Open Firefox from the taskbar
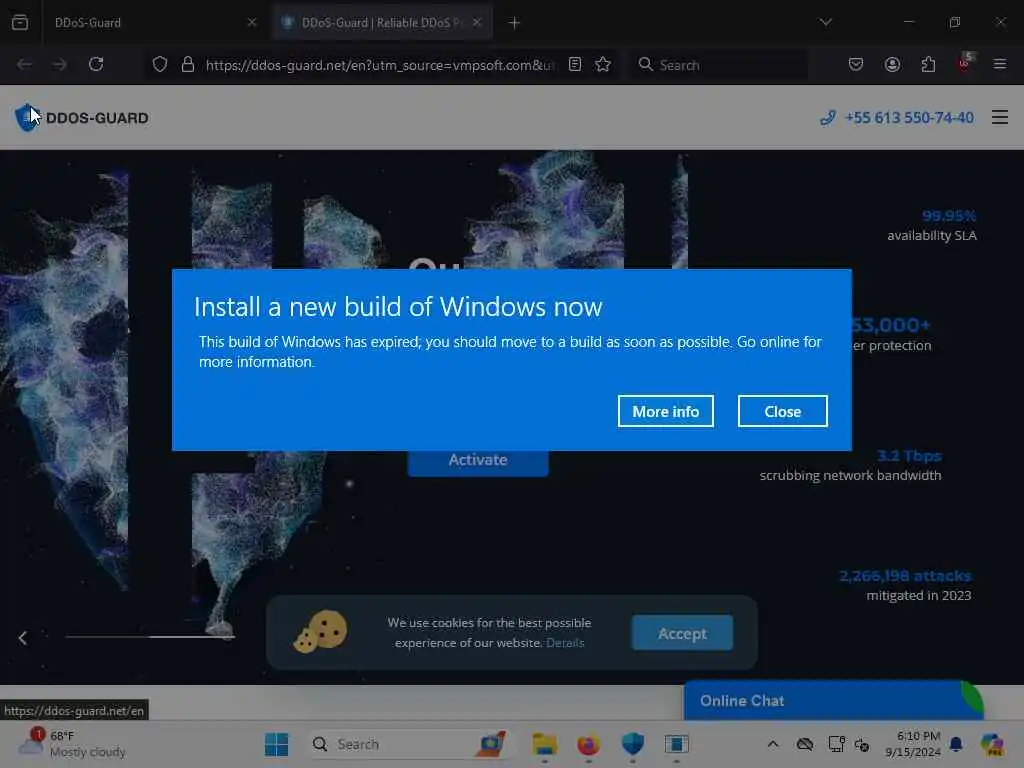 tap(588, 744)
